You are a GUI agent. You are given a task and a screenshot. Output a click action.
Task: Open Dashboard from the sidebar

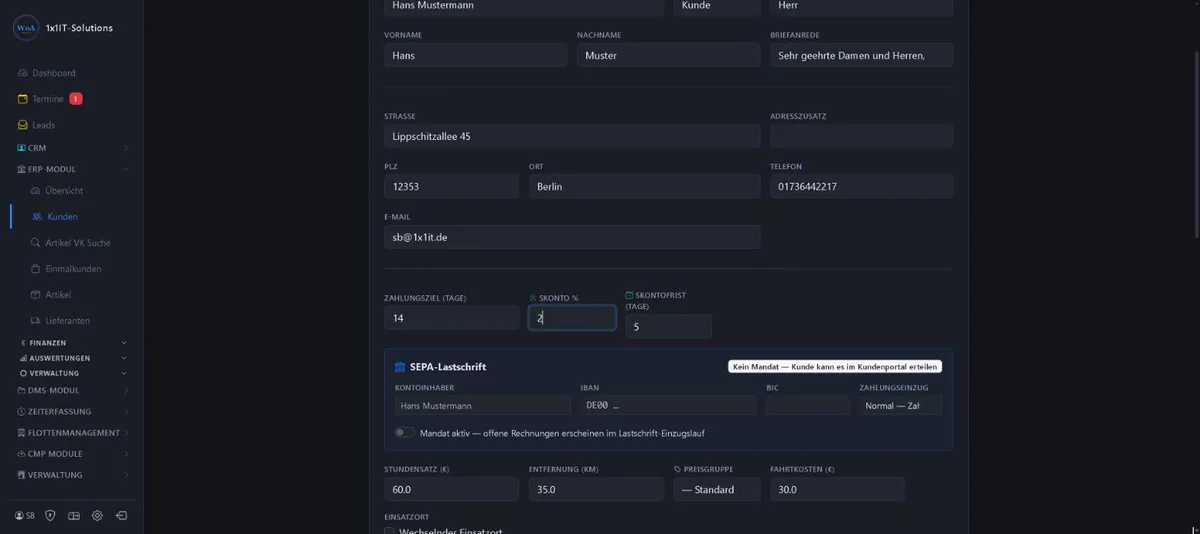pyautogui.click(x=46, y=73)
